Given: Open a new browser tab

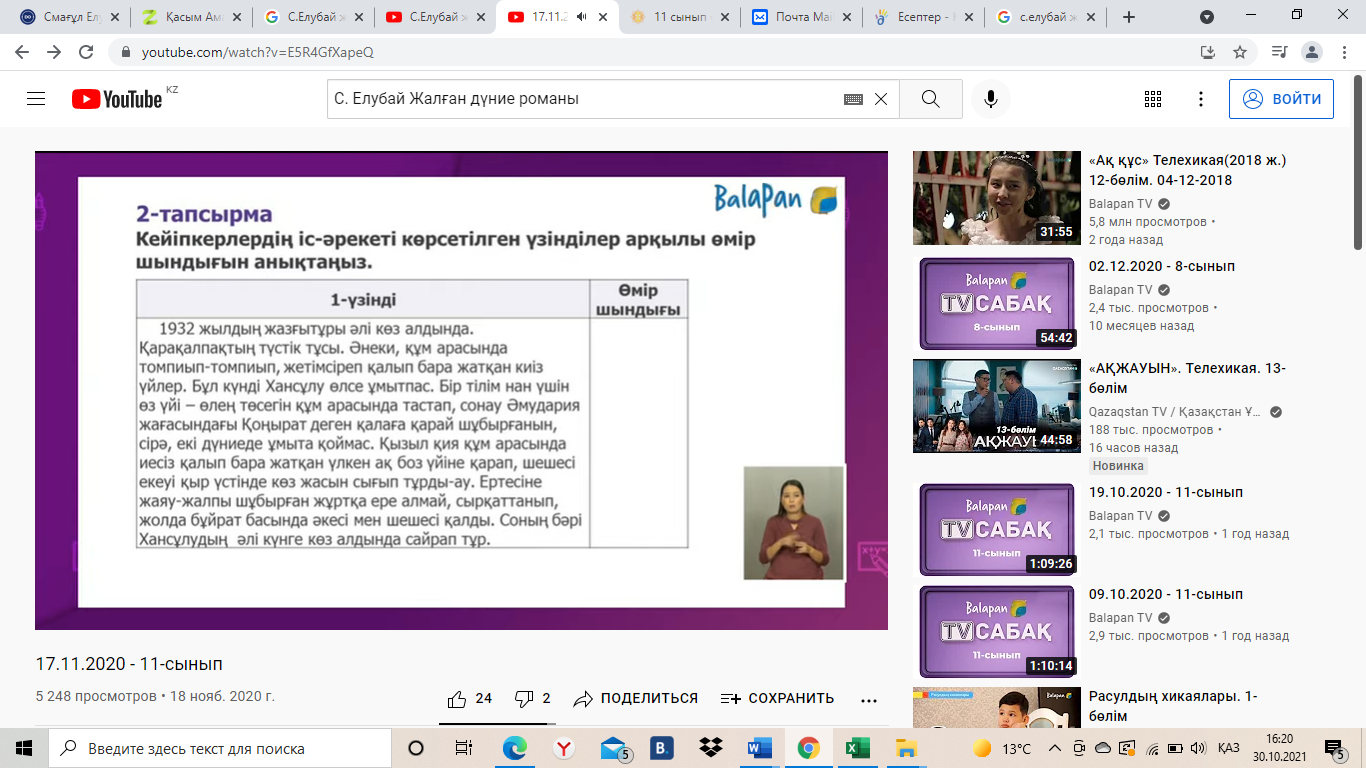Looking at the screenshot, I should [1129, 17].
